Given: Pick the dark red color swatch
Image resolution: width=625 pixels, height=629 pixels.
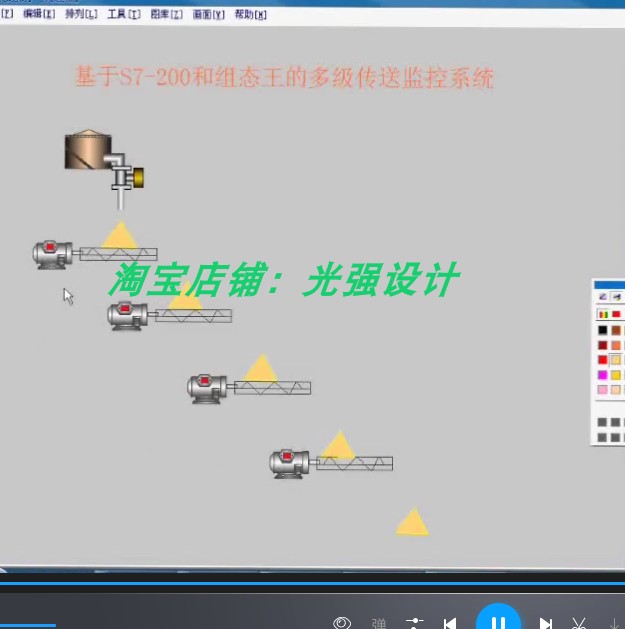Looking at the screenshot, I should pos(603,345).
